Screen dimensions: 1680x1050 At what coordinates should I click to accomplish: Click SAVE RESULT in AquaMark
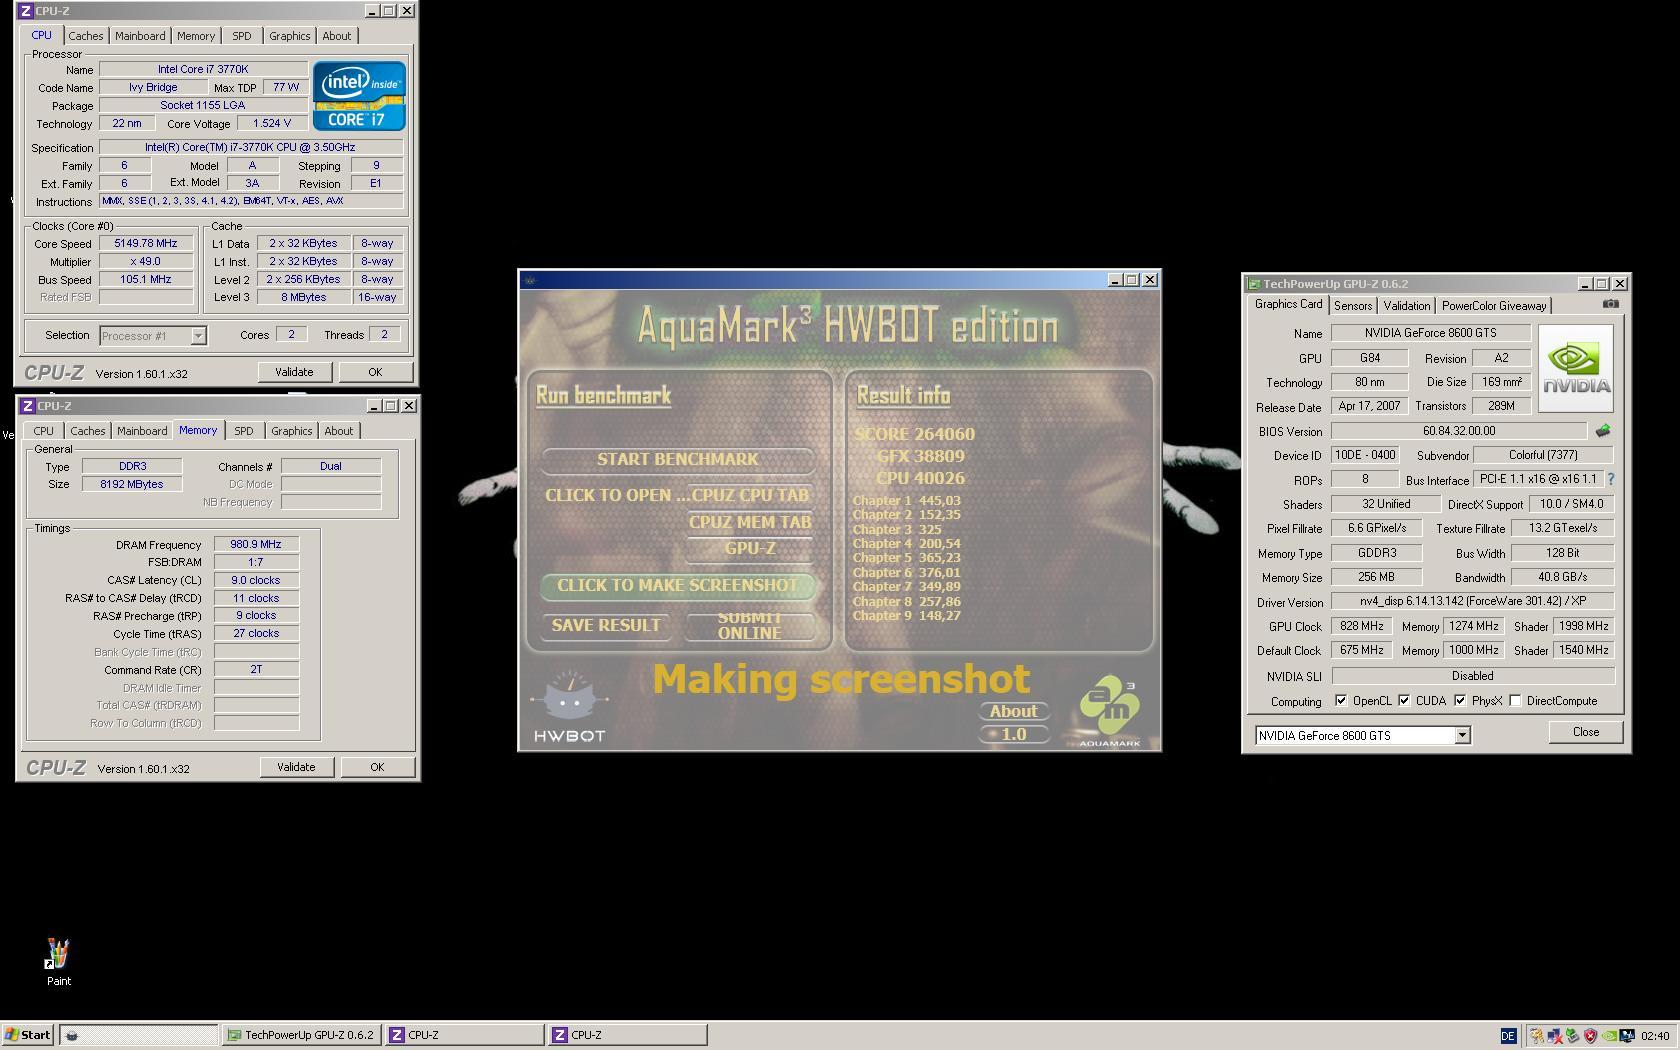point(606,625)
